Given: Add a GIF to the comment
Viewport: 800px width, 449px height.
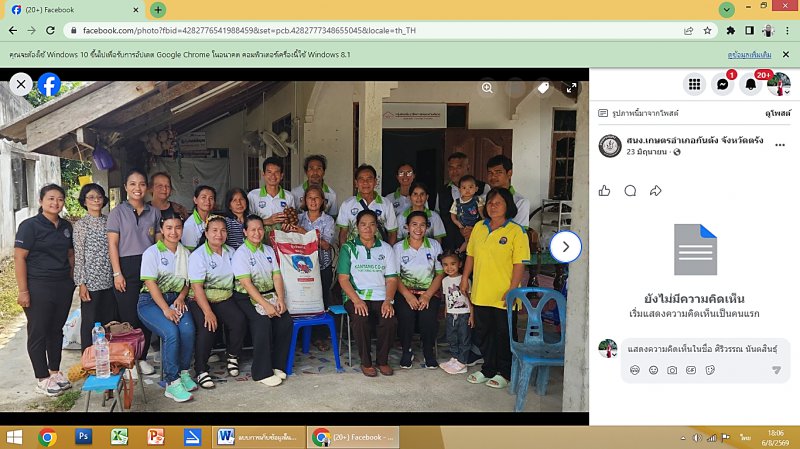Looking at the screenshot, I should 691,370.
